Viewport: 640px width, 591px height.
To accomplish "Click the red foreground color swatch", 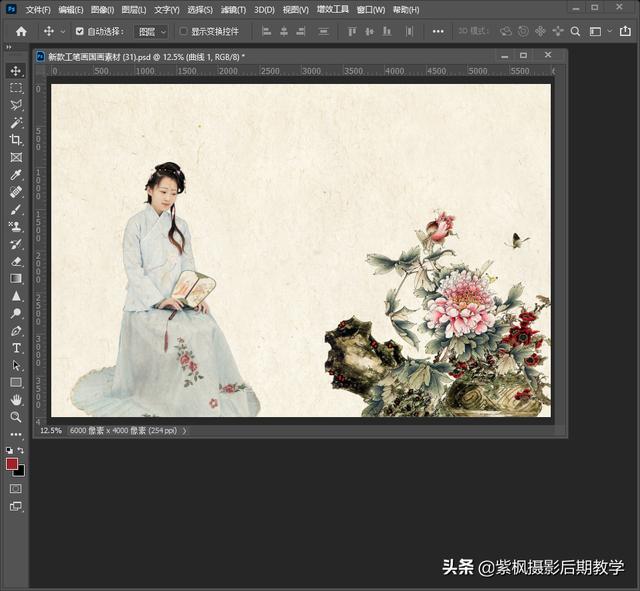I will pyautogui.click(x=12, y=464).
